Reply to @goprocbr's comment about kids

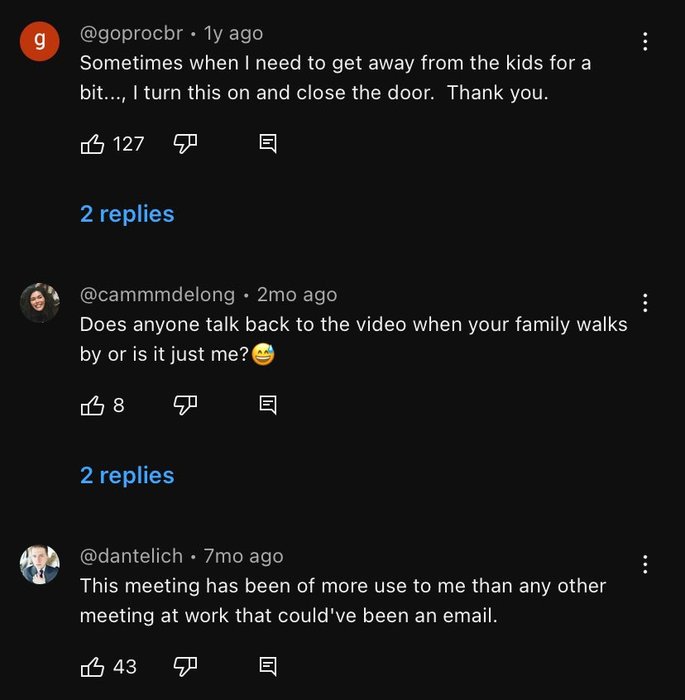click(267, 144)
